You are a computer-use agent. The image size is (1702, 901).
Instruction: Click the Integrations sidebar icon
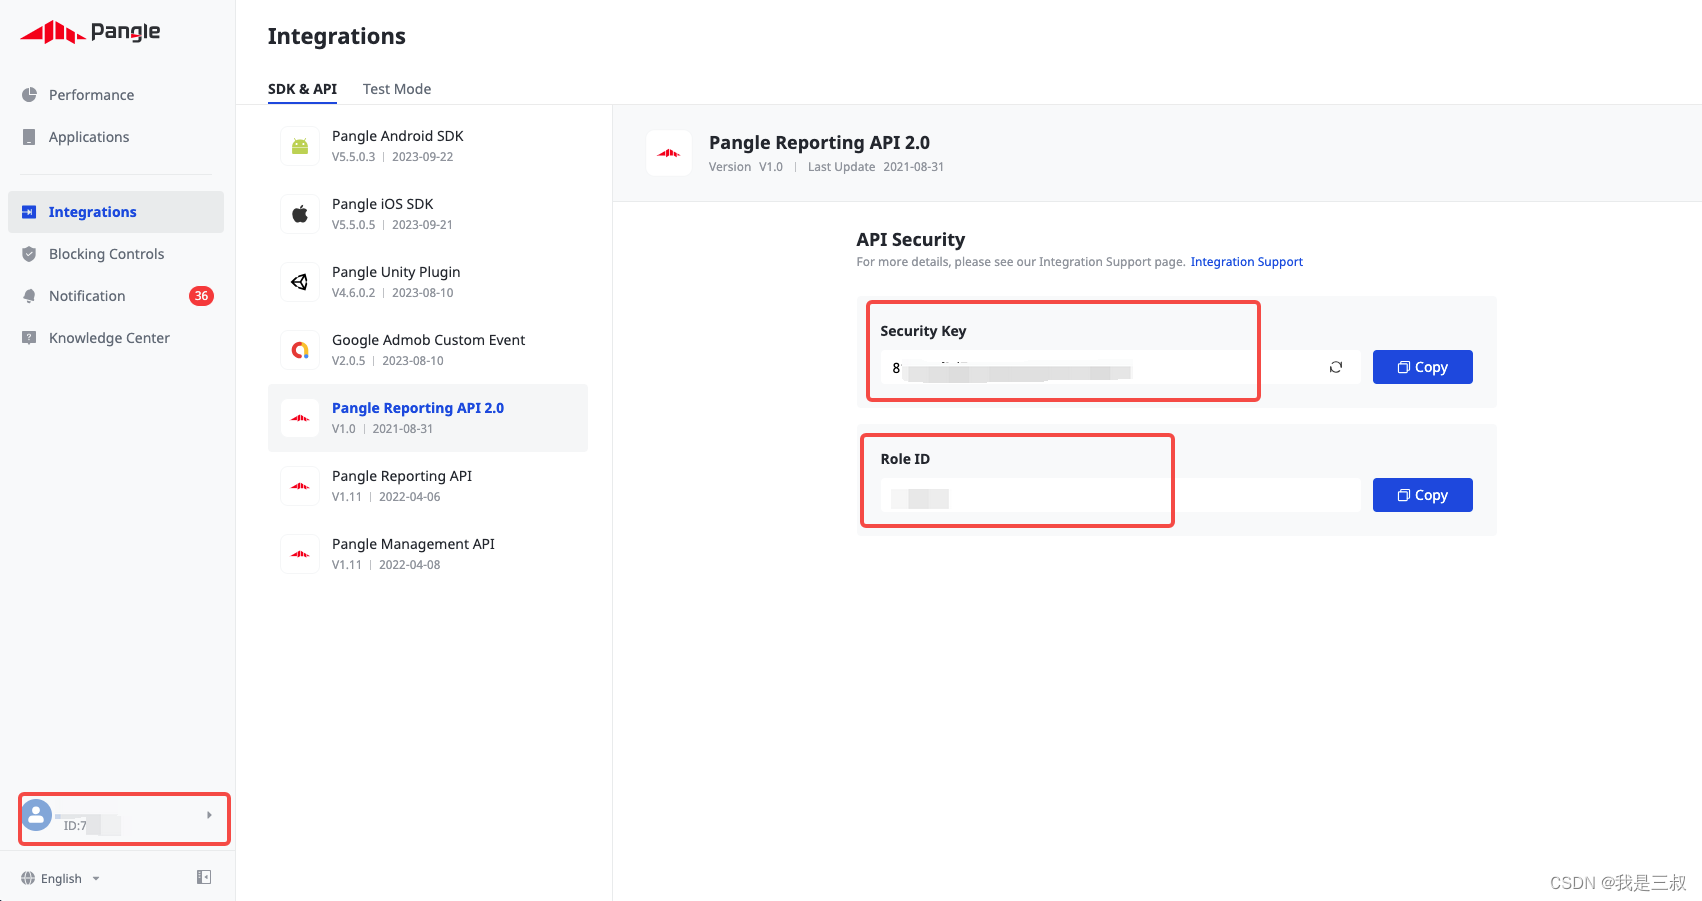click(x=29, y=212)
